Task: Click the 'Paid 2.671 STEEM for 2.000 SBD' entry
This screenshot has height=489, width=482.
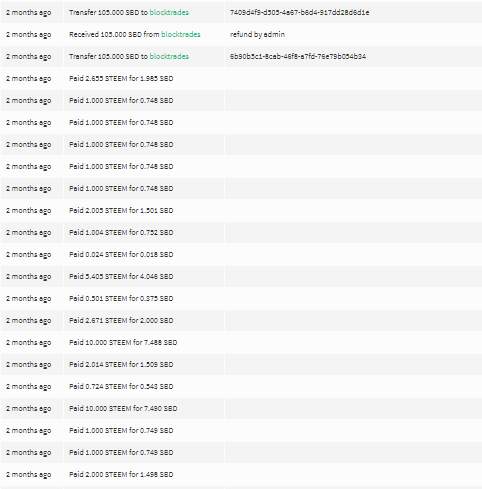Action: pos(121,321)
